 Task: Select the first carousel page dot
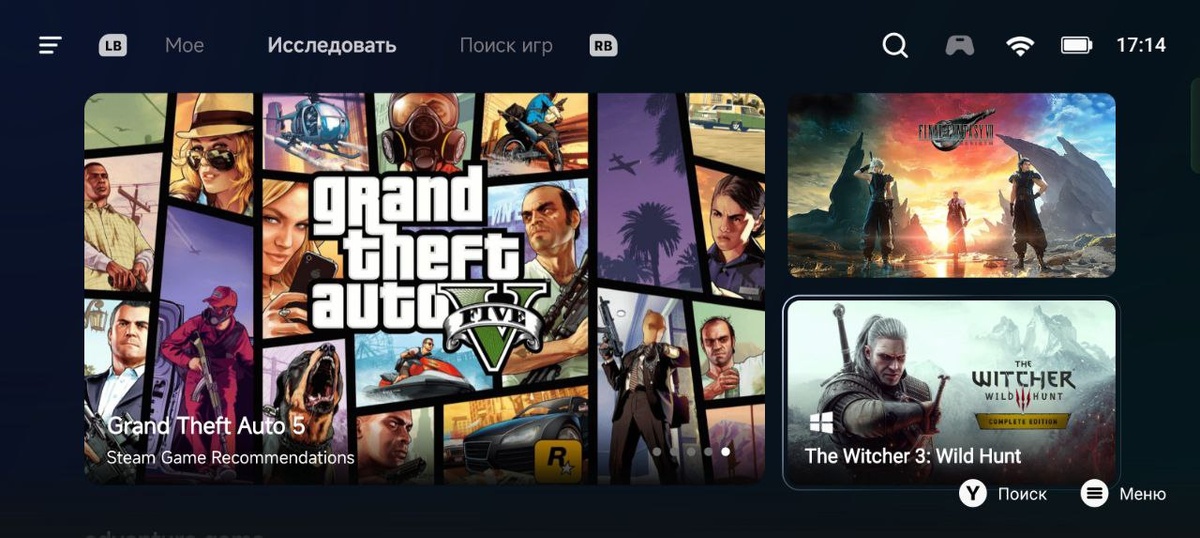pyautogui.click(x=657, y=452)
